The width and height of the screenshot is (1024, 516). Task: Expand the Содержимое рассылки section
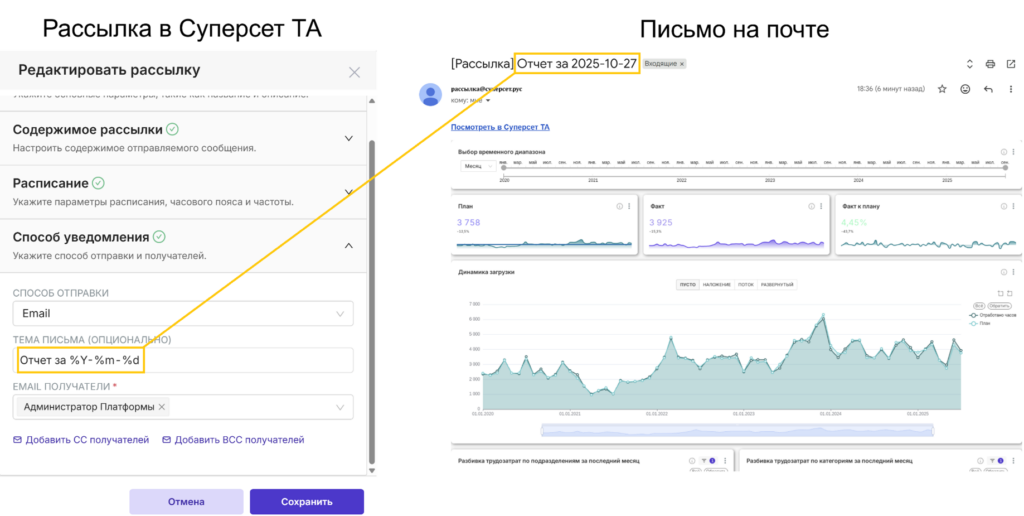point(349,138)
